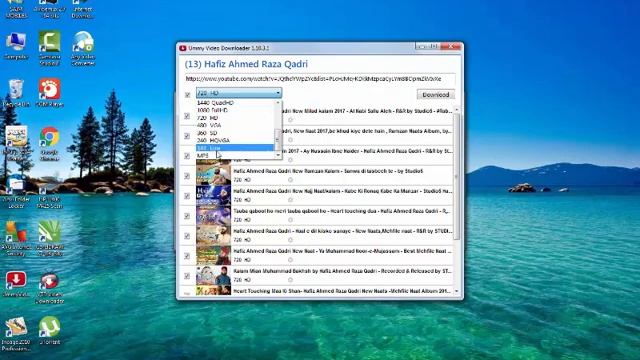Uncheck the Ya Muhammed Noor-e-Mujassam checkbox
The width and height of the screenshot is (640, 360).
[187, 256]
